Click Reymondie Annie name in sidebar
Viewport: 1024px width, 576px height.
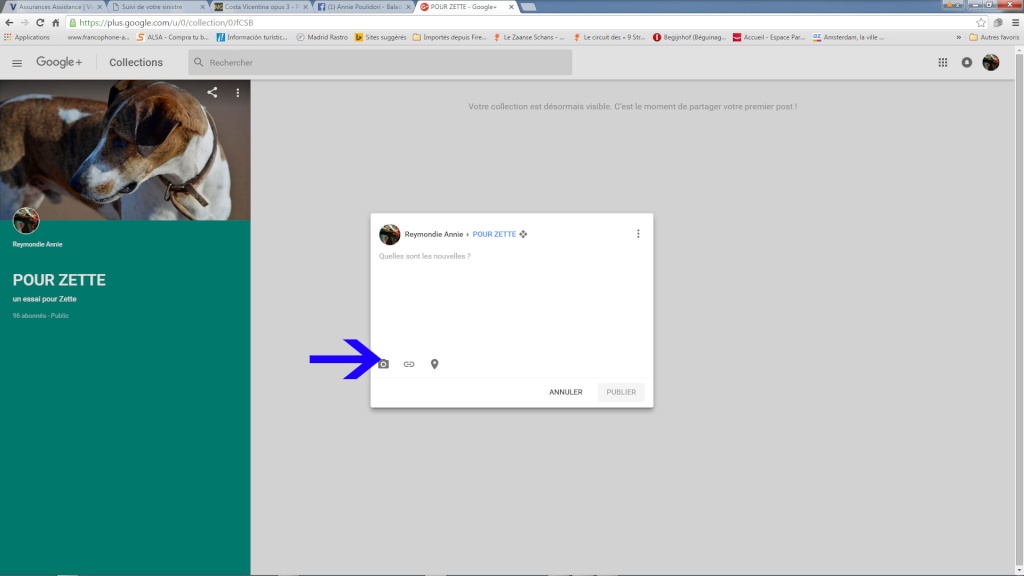[37, 244]
